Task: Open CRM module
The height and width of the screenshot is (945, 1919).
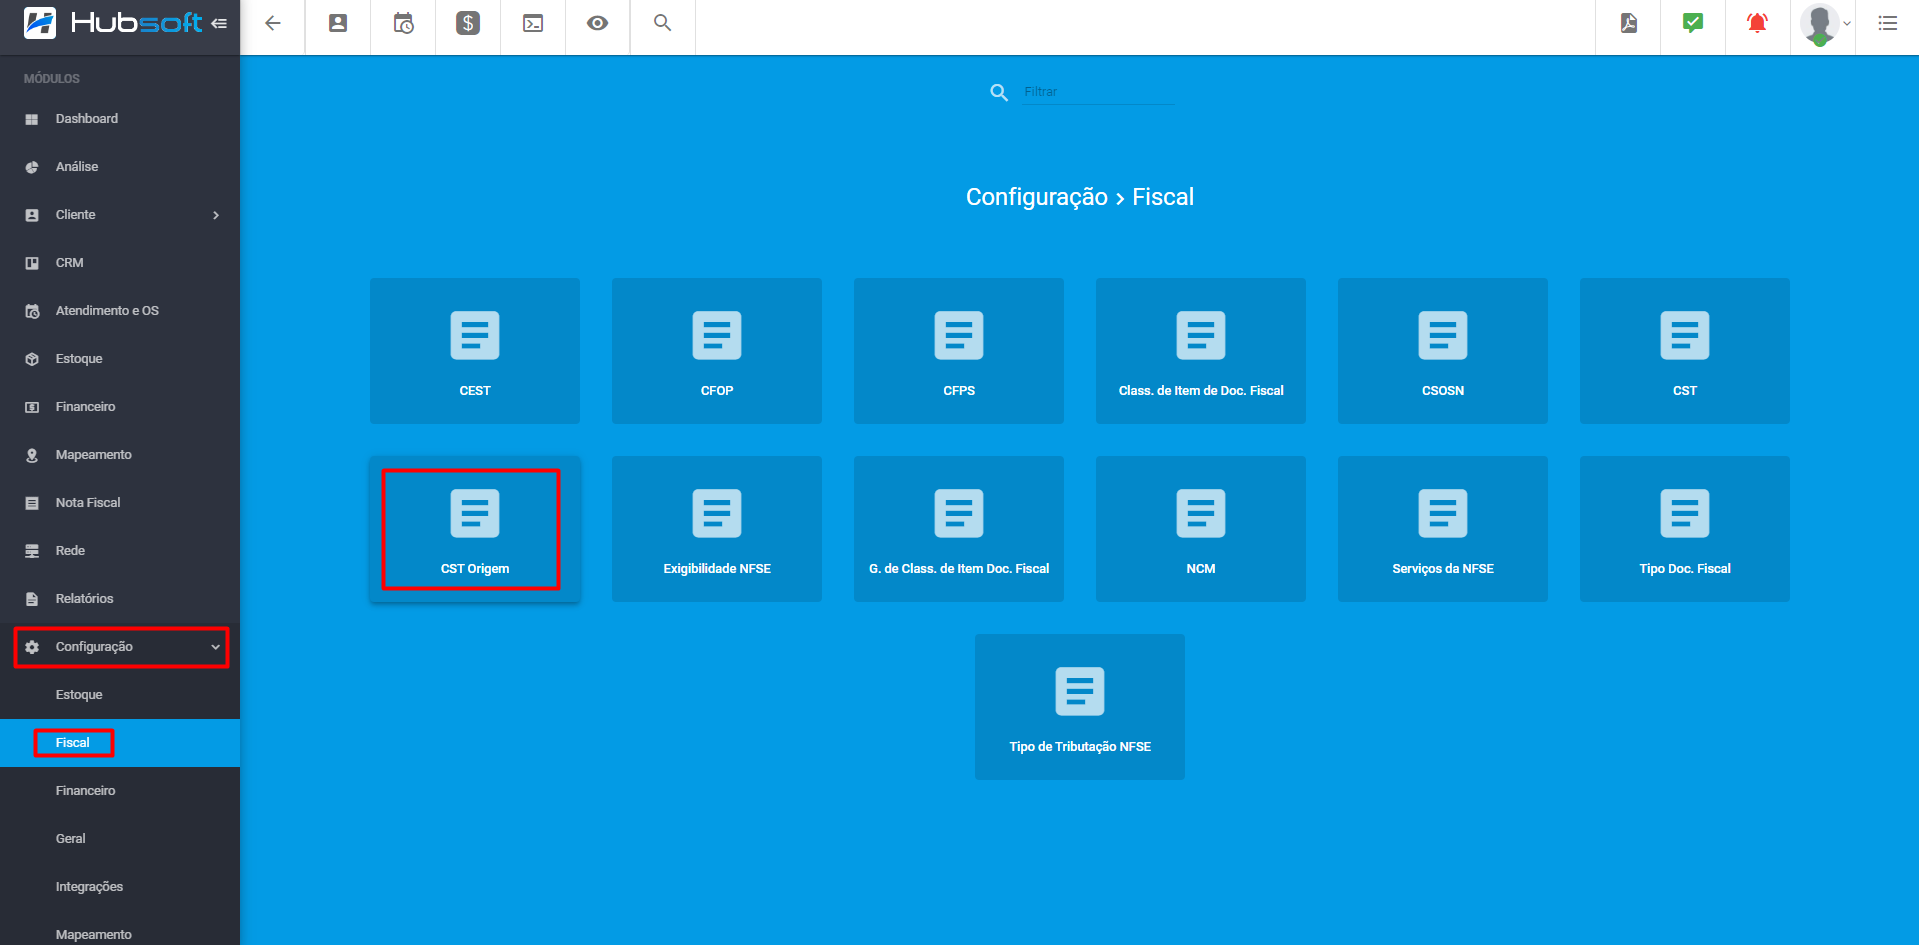Action: tap(120, 263)
